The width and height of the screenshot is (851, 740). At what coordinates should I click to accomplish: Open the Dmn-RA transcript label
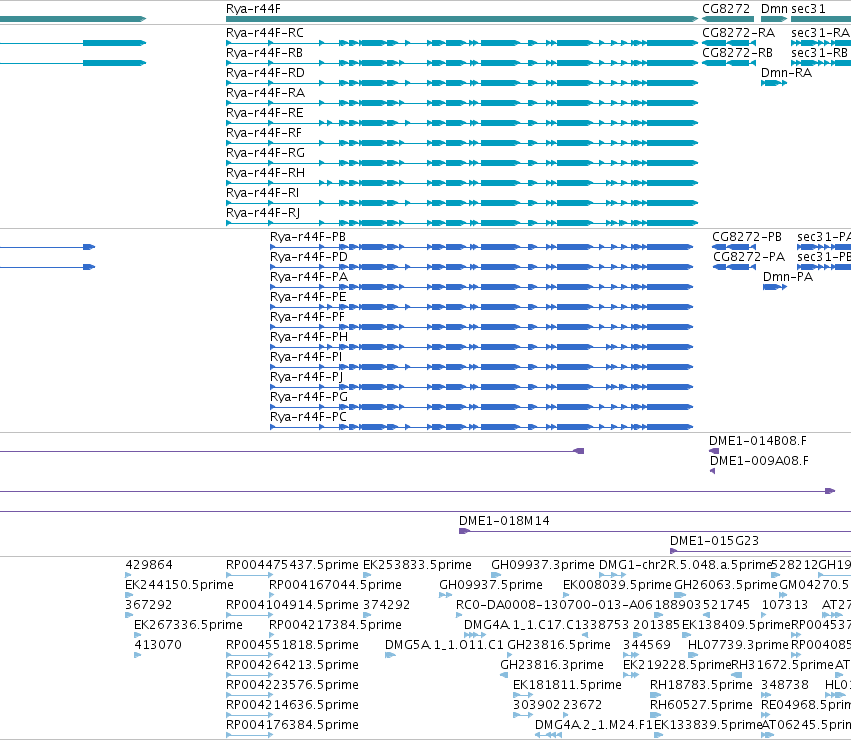tap(786, 73)
